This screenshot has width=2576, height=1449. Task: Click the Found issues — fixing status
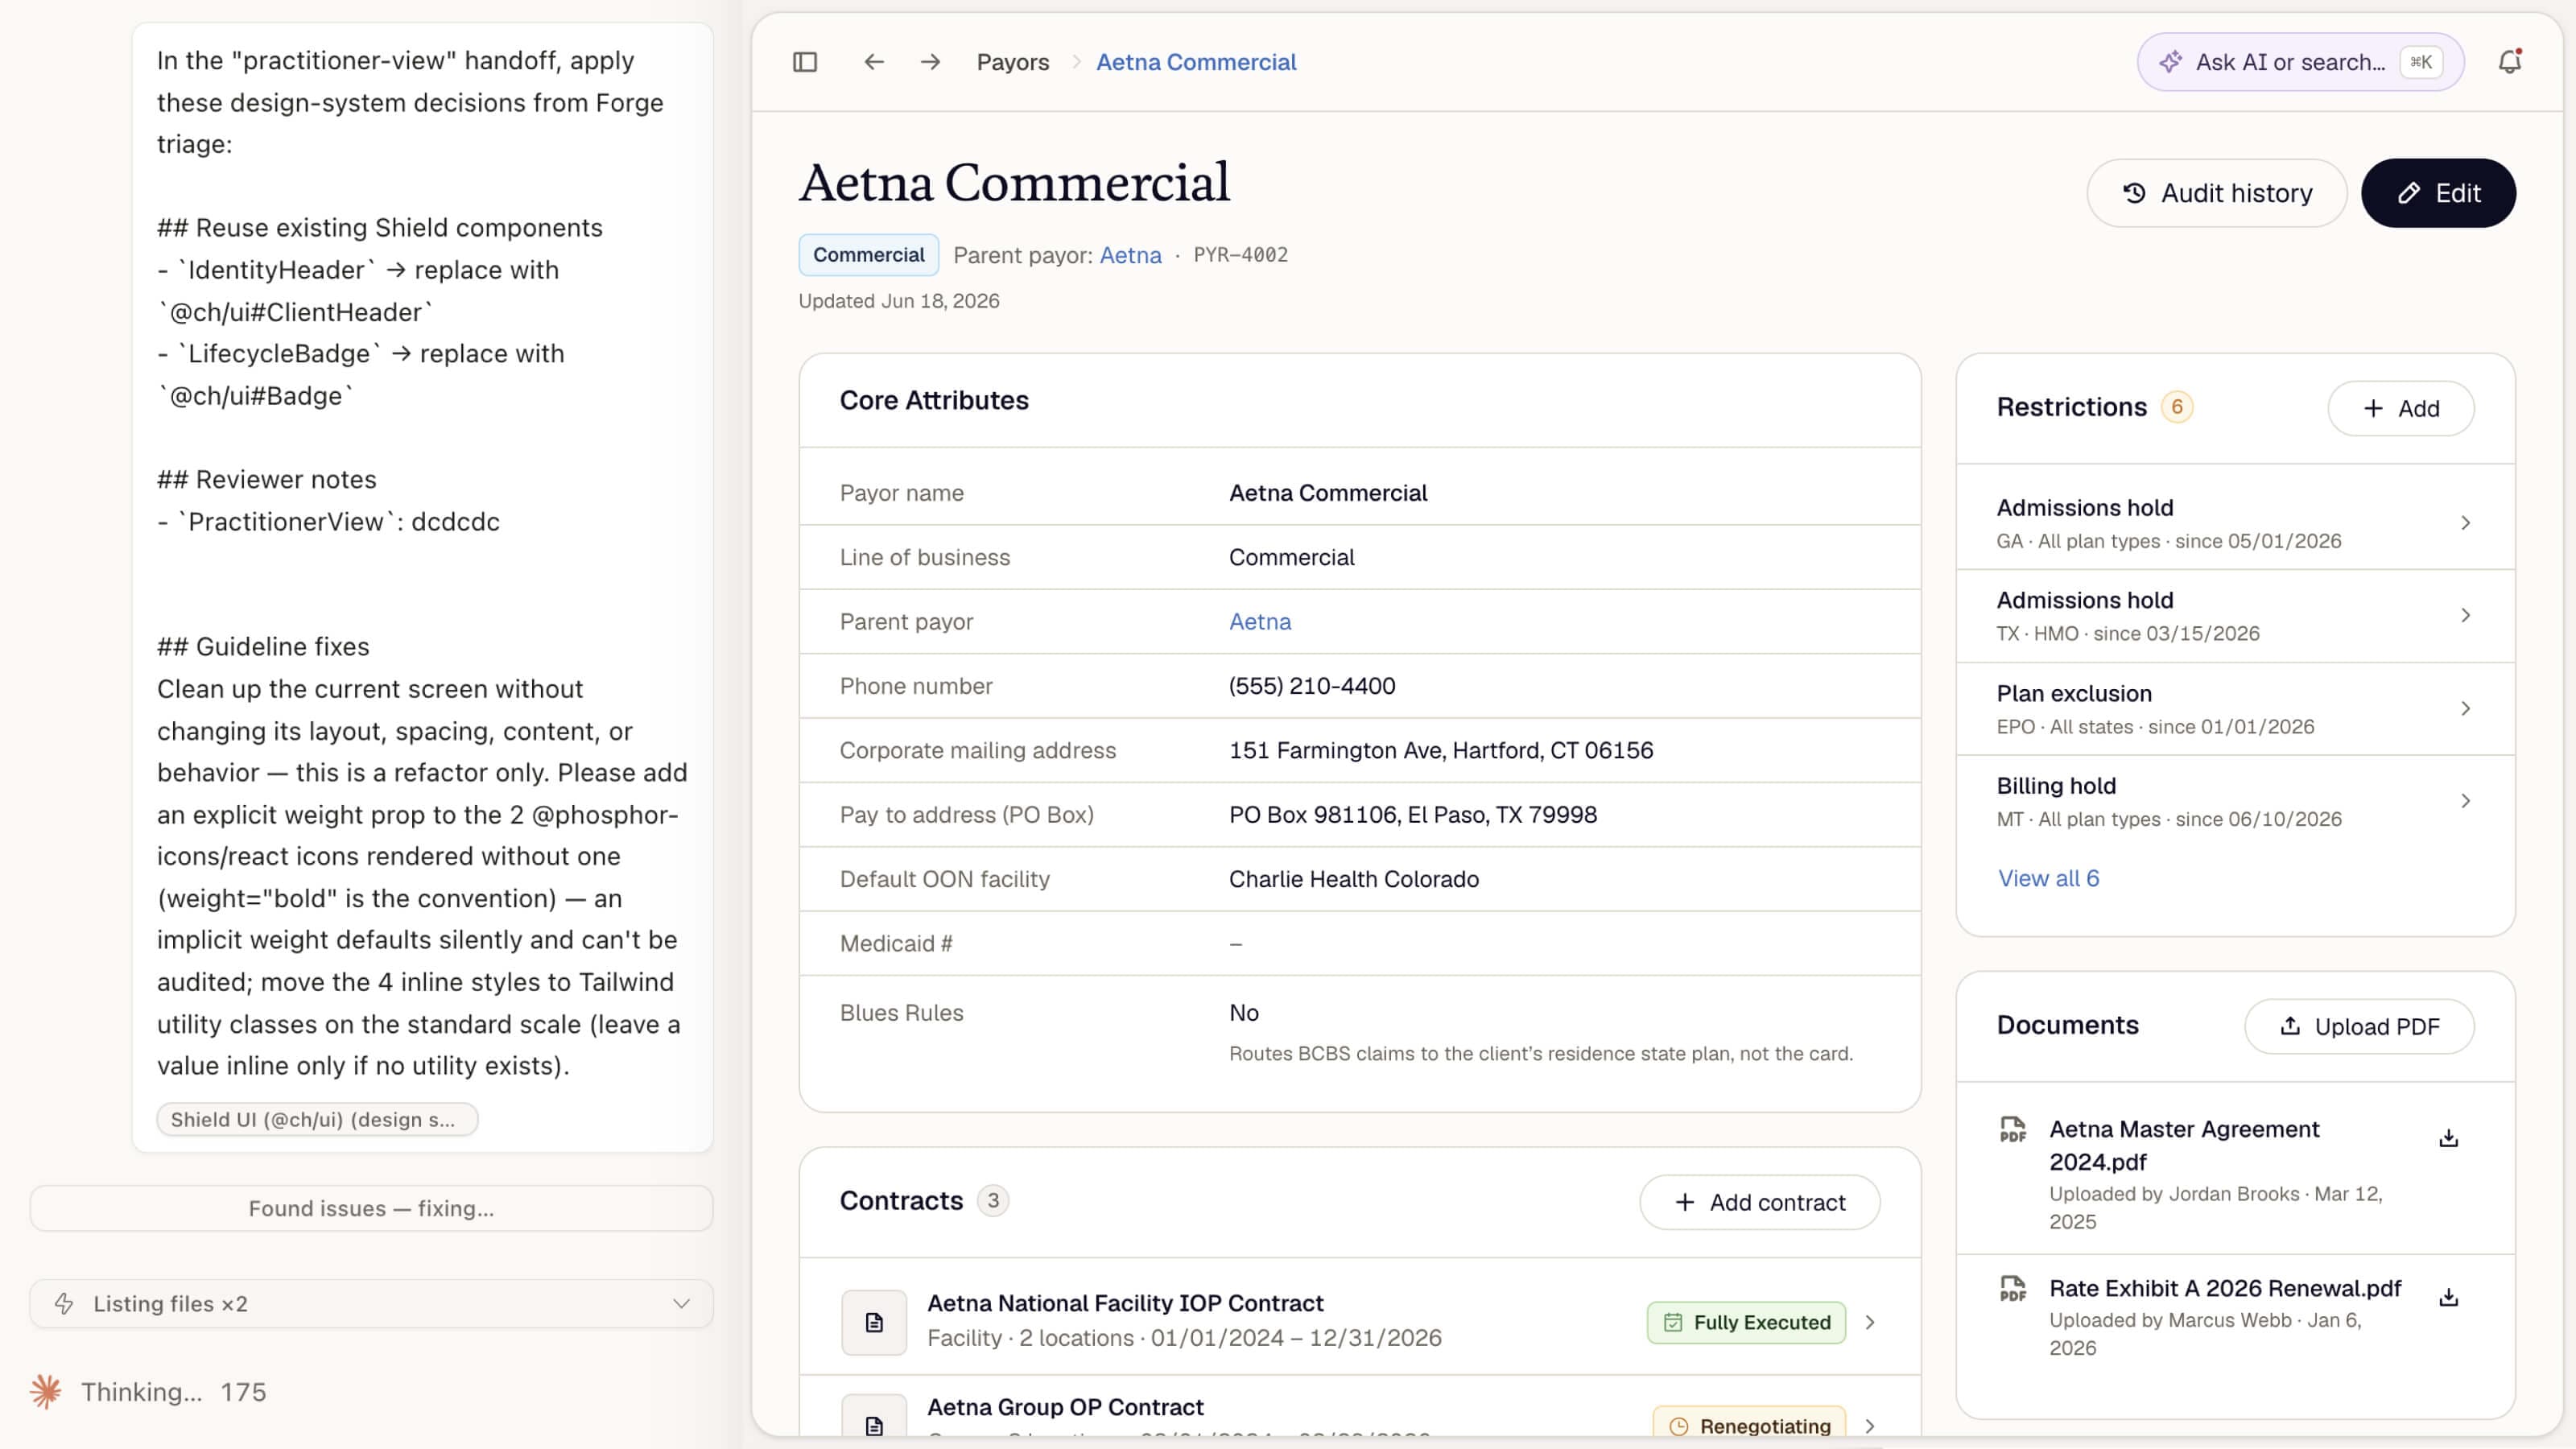[371, 1208]
